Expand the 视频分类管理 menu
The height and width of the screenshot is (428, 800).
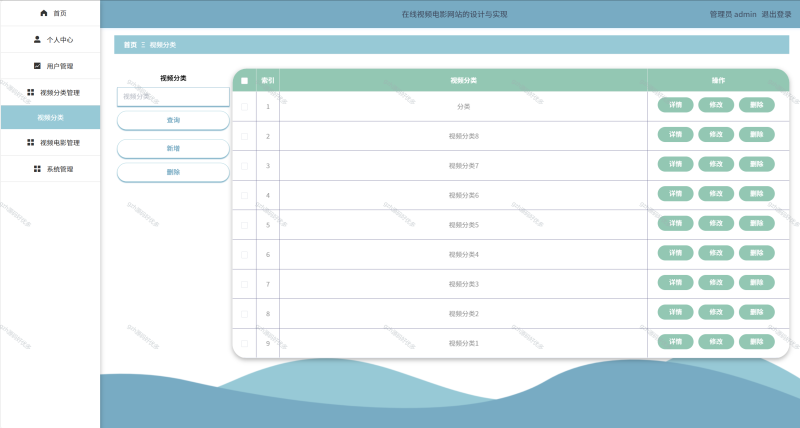59,92
